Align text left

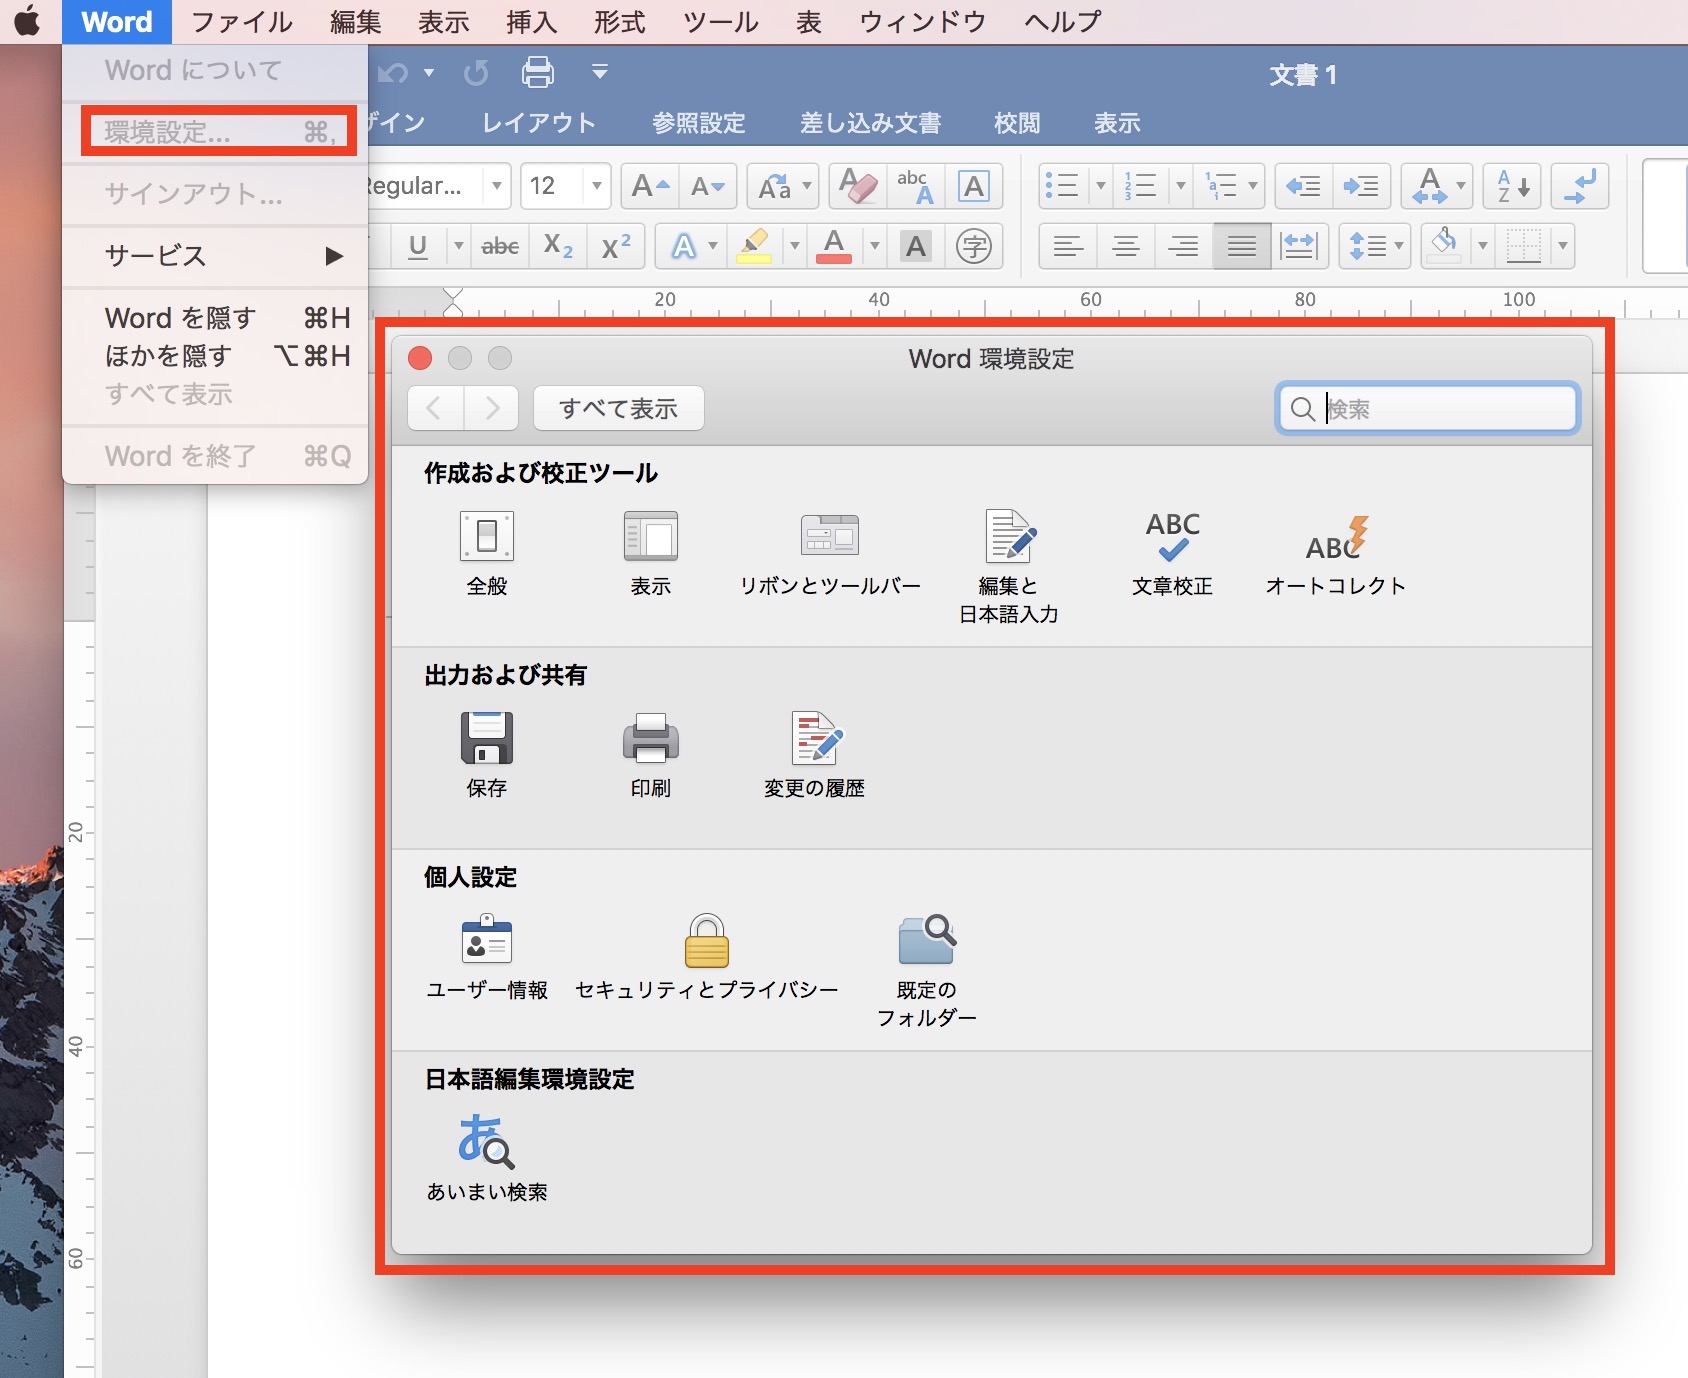tap(1068, 246)
